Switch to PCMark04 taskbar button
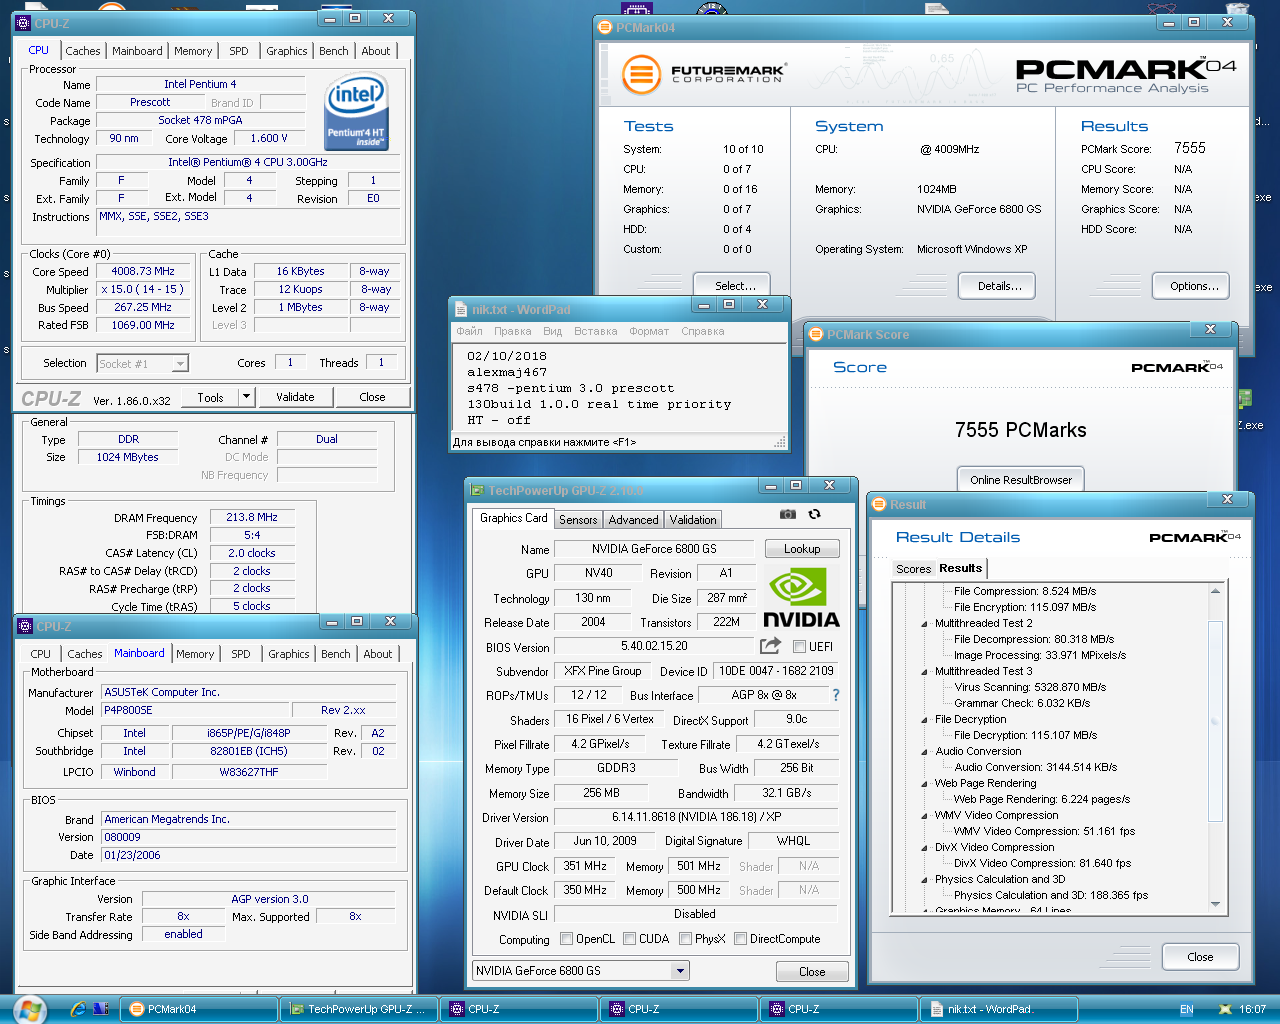The width and height of the screenshot is (1280, 1024). (199, 1010)
